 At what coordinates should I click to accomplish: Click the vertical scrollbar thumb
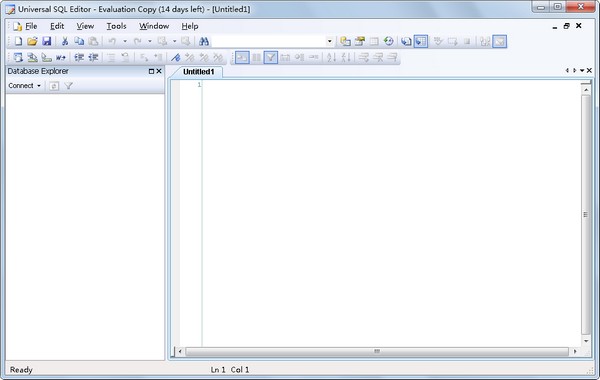[x=586, y=215]
